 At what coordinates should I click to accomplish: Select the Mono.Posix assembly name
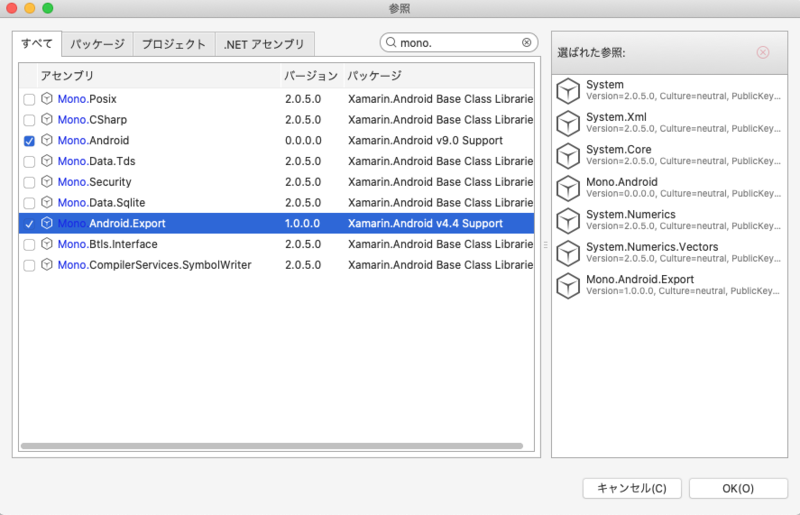click(x=87, y=99)
